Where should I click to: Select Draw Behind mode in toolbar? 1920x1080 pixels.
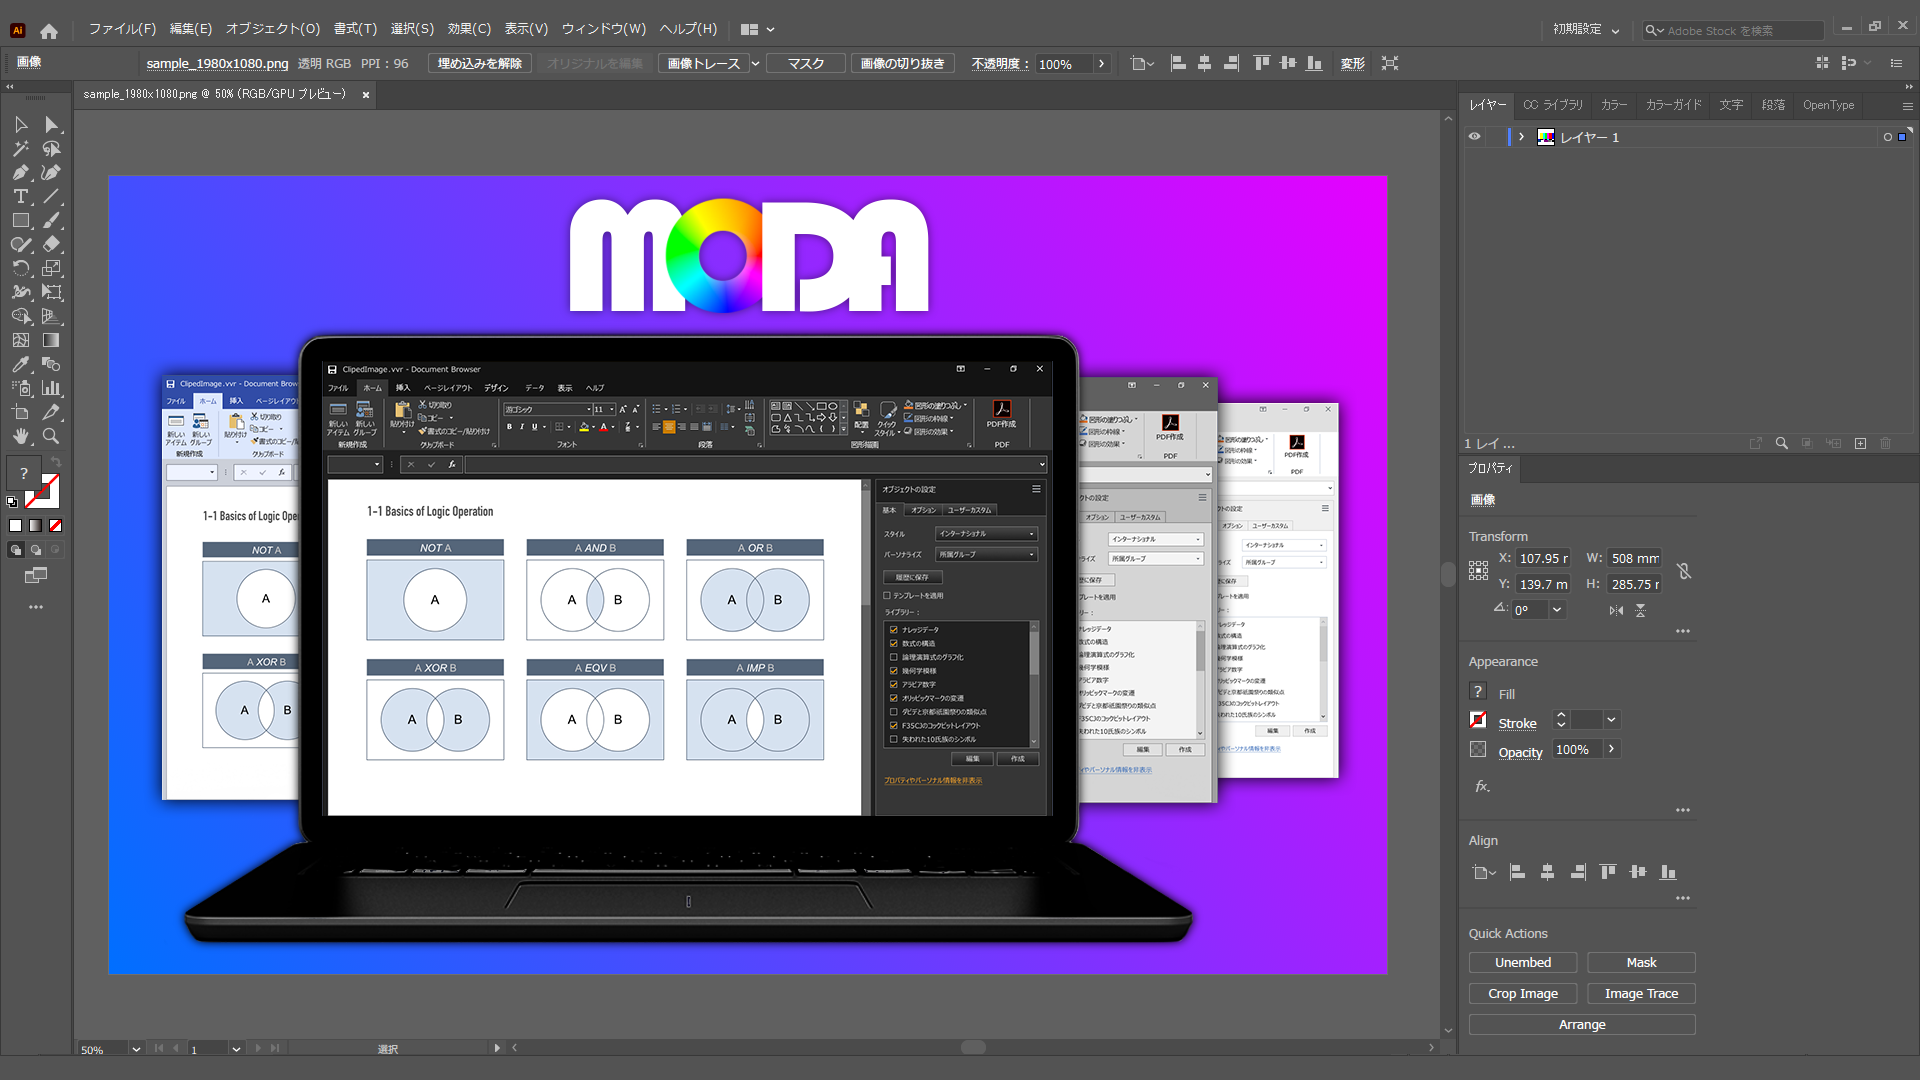[36, 550]
